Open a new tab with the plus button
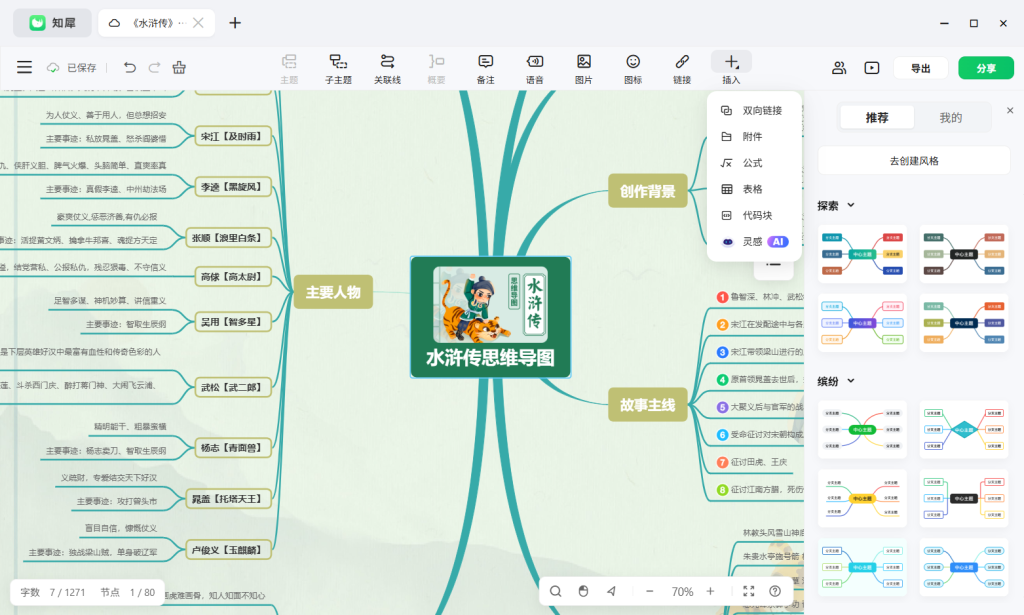 235,23
